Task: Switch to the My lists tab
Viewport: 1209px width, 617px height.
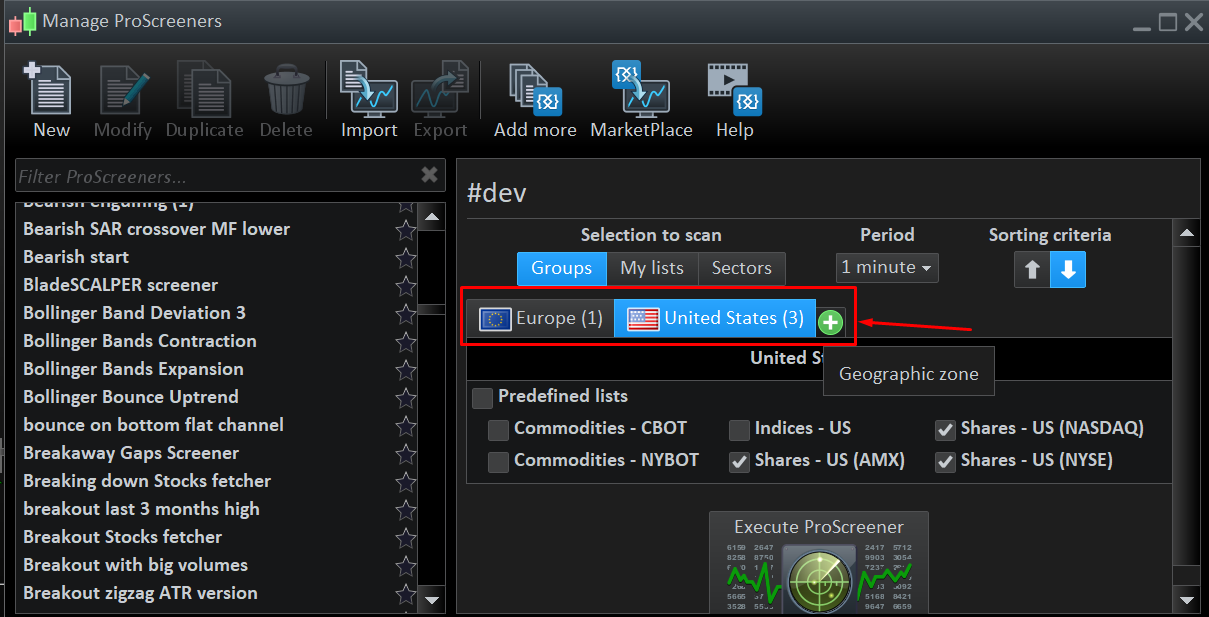Action: (x=652, y=268)
